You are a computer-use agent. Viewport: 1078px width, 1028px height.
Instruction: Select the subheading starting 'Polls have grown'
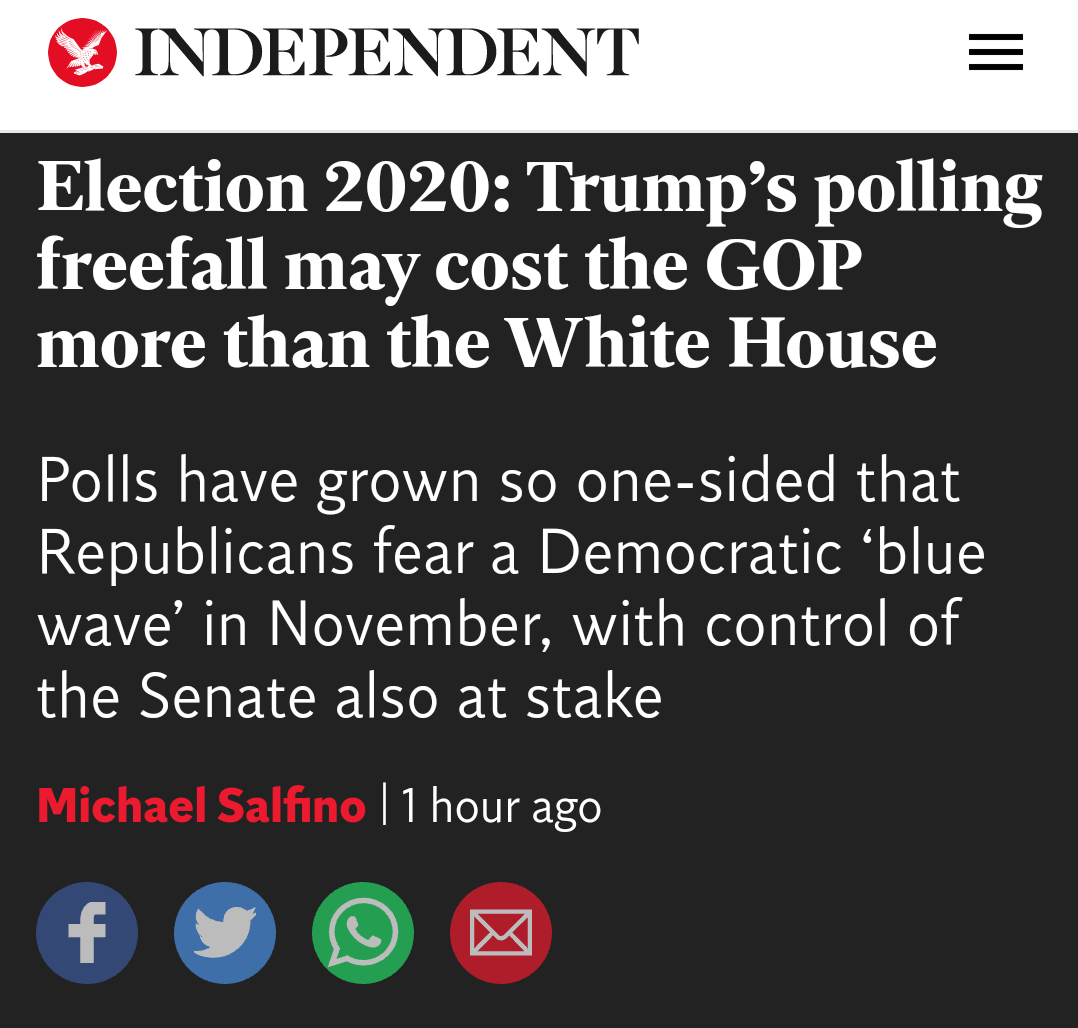click(x=512, y=587)
